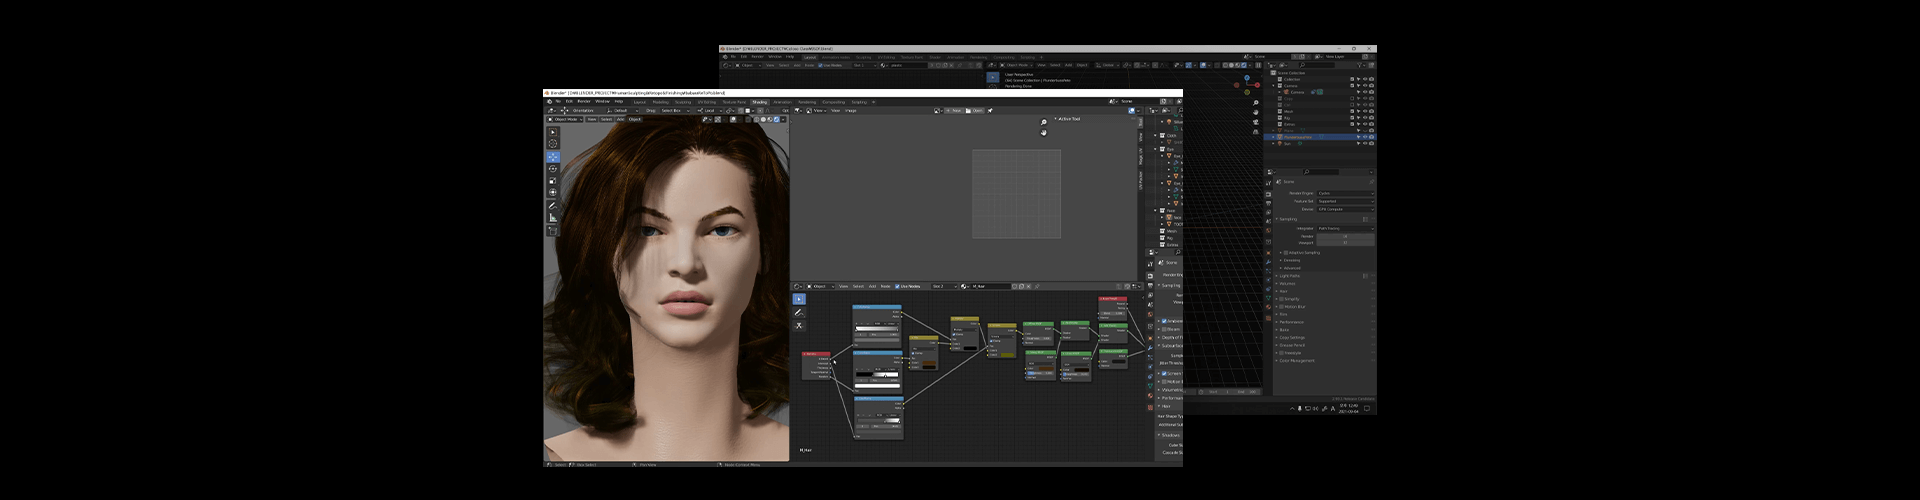
Task: Toggle Bloom checkbox in front properties
Action: pos(1164,329)
